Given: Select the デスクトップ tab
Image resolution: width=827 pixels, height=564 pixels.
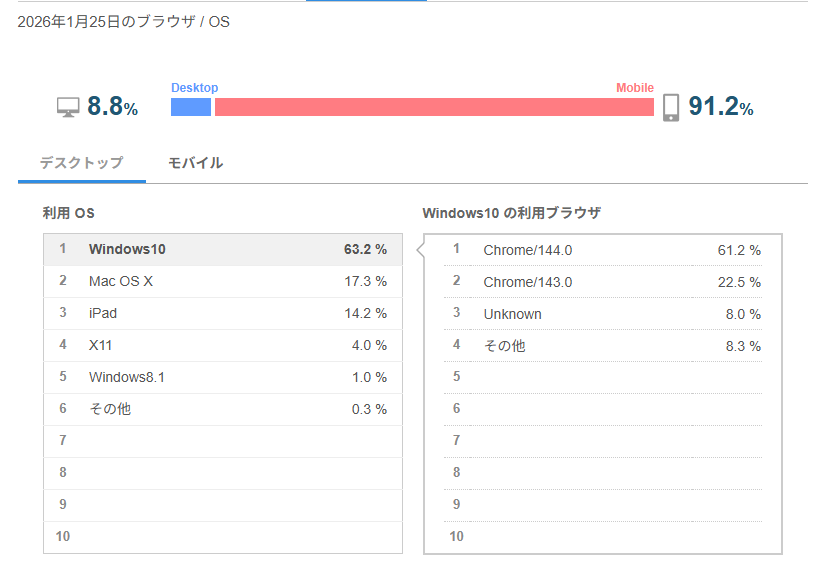Looking at the screenshot, I should pyautogui.click(x=81, y=163).
